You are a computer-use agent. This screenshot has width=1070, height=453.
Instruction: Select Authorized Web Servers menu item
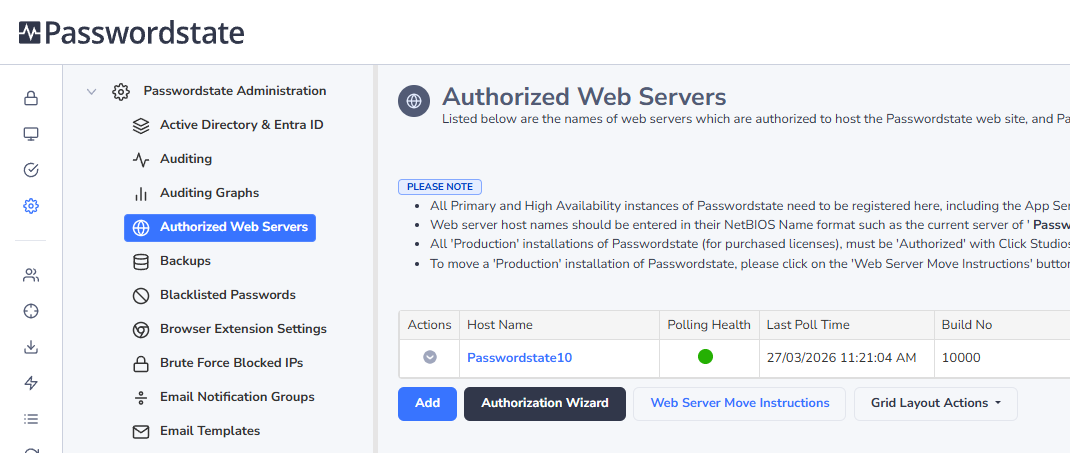pos(220,227)
